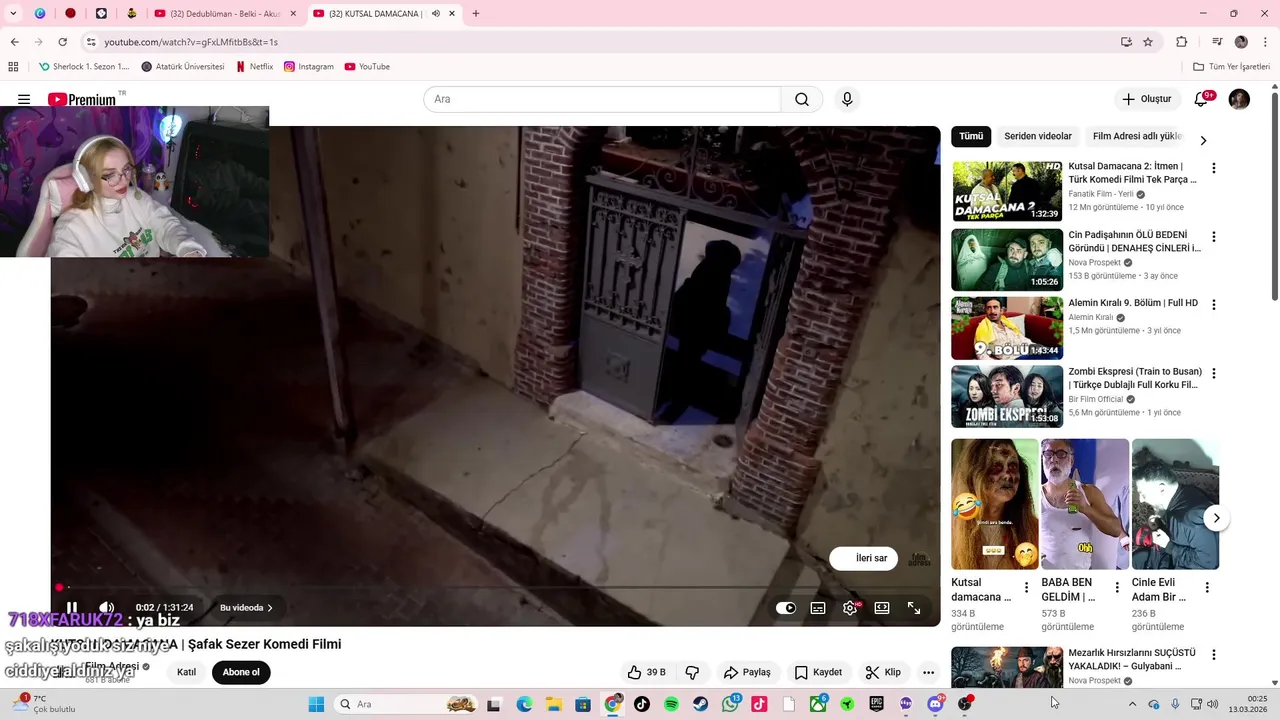This screenshot has height=720, width=1280.
Task: Open options for the BABA BEN GELDİM short
Action: (1117, 587)
